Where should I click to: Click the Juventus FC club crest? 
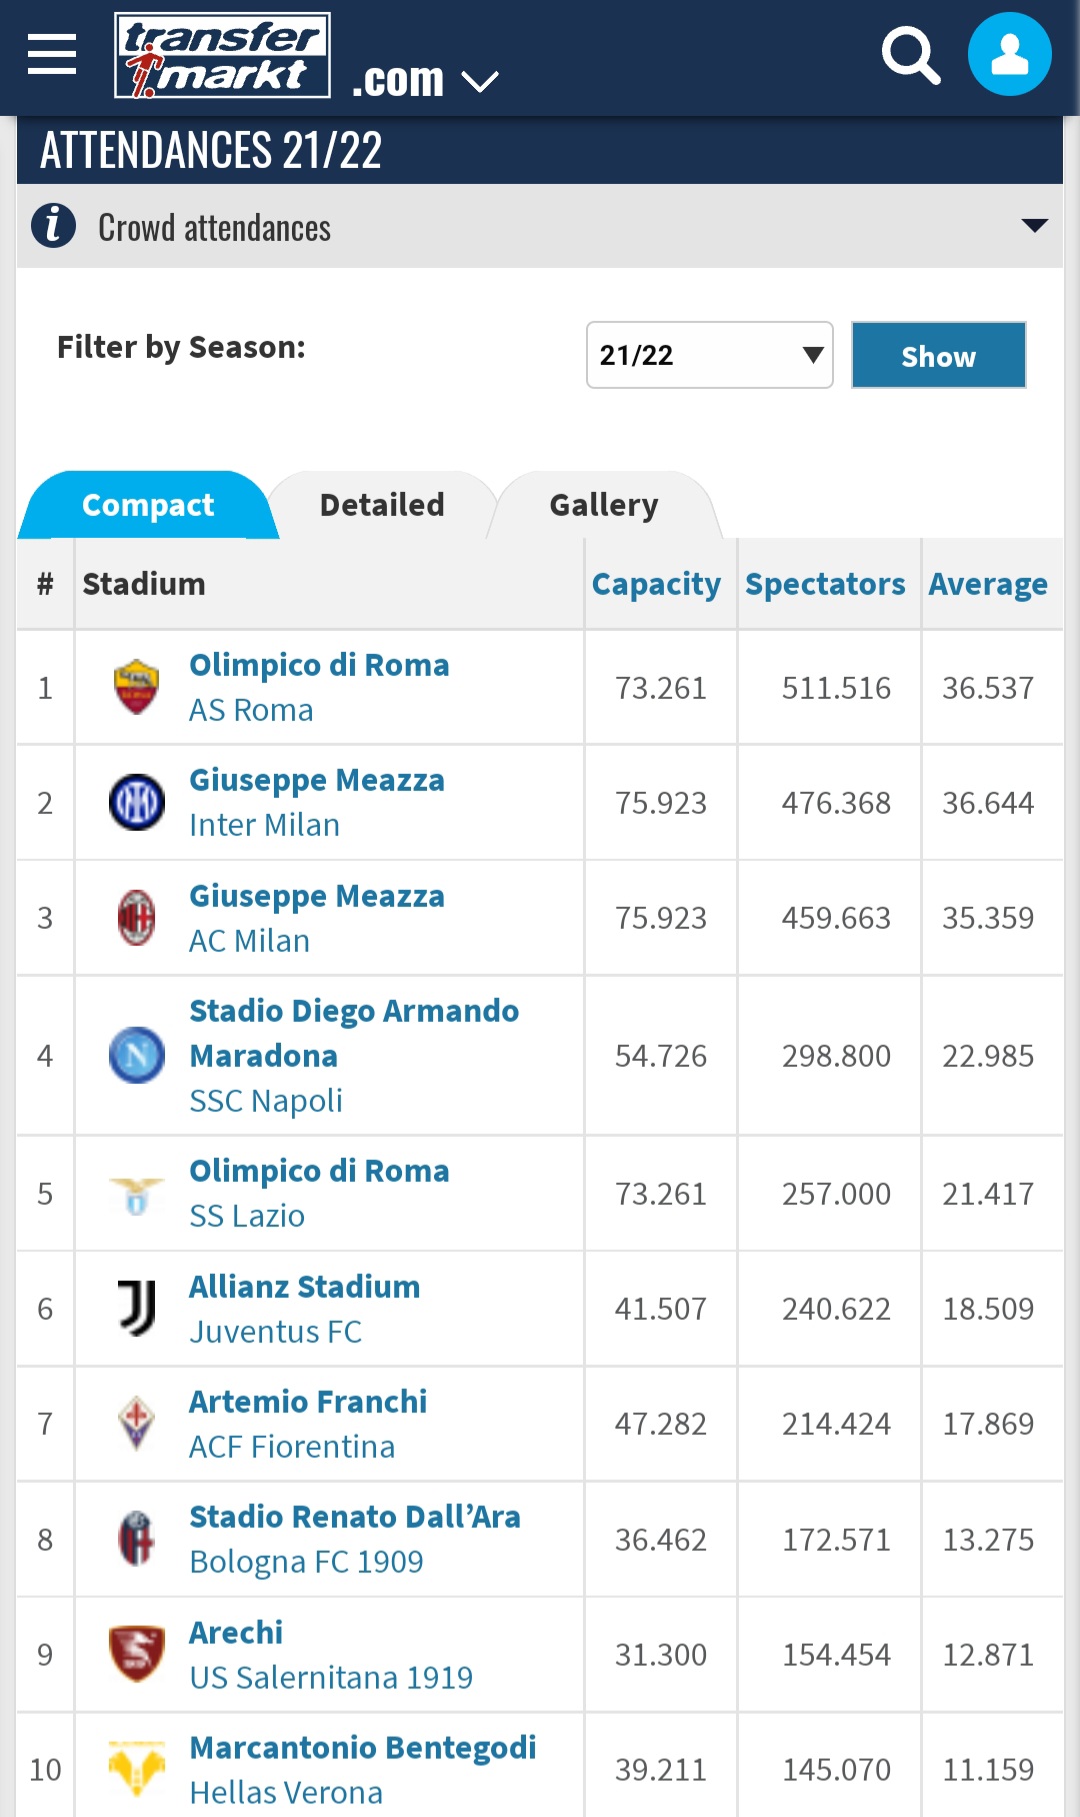point(137,1308)
